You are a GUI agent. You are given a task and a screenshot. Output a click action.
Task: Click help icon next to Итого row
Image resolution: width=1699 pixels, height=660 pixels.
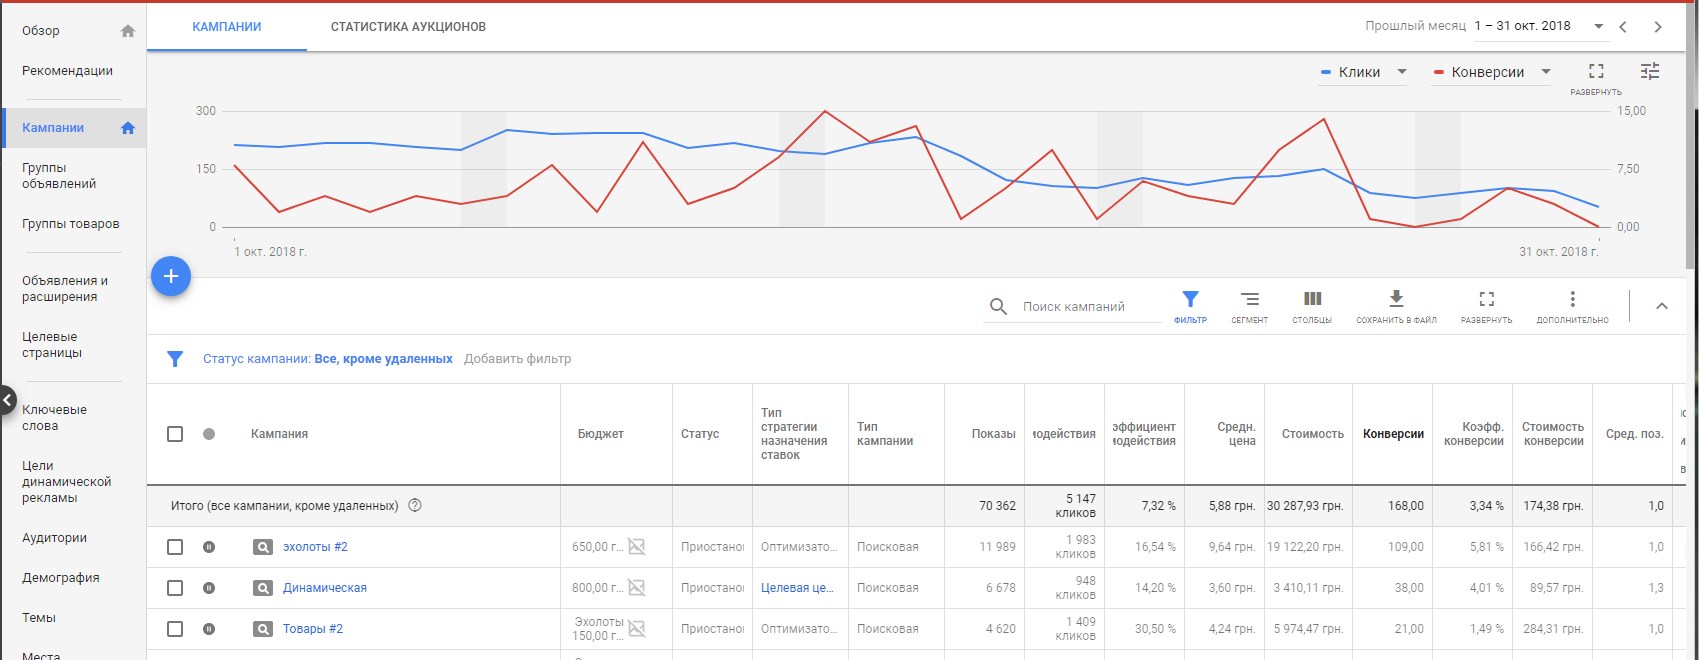(415, 506)
